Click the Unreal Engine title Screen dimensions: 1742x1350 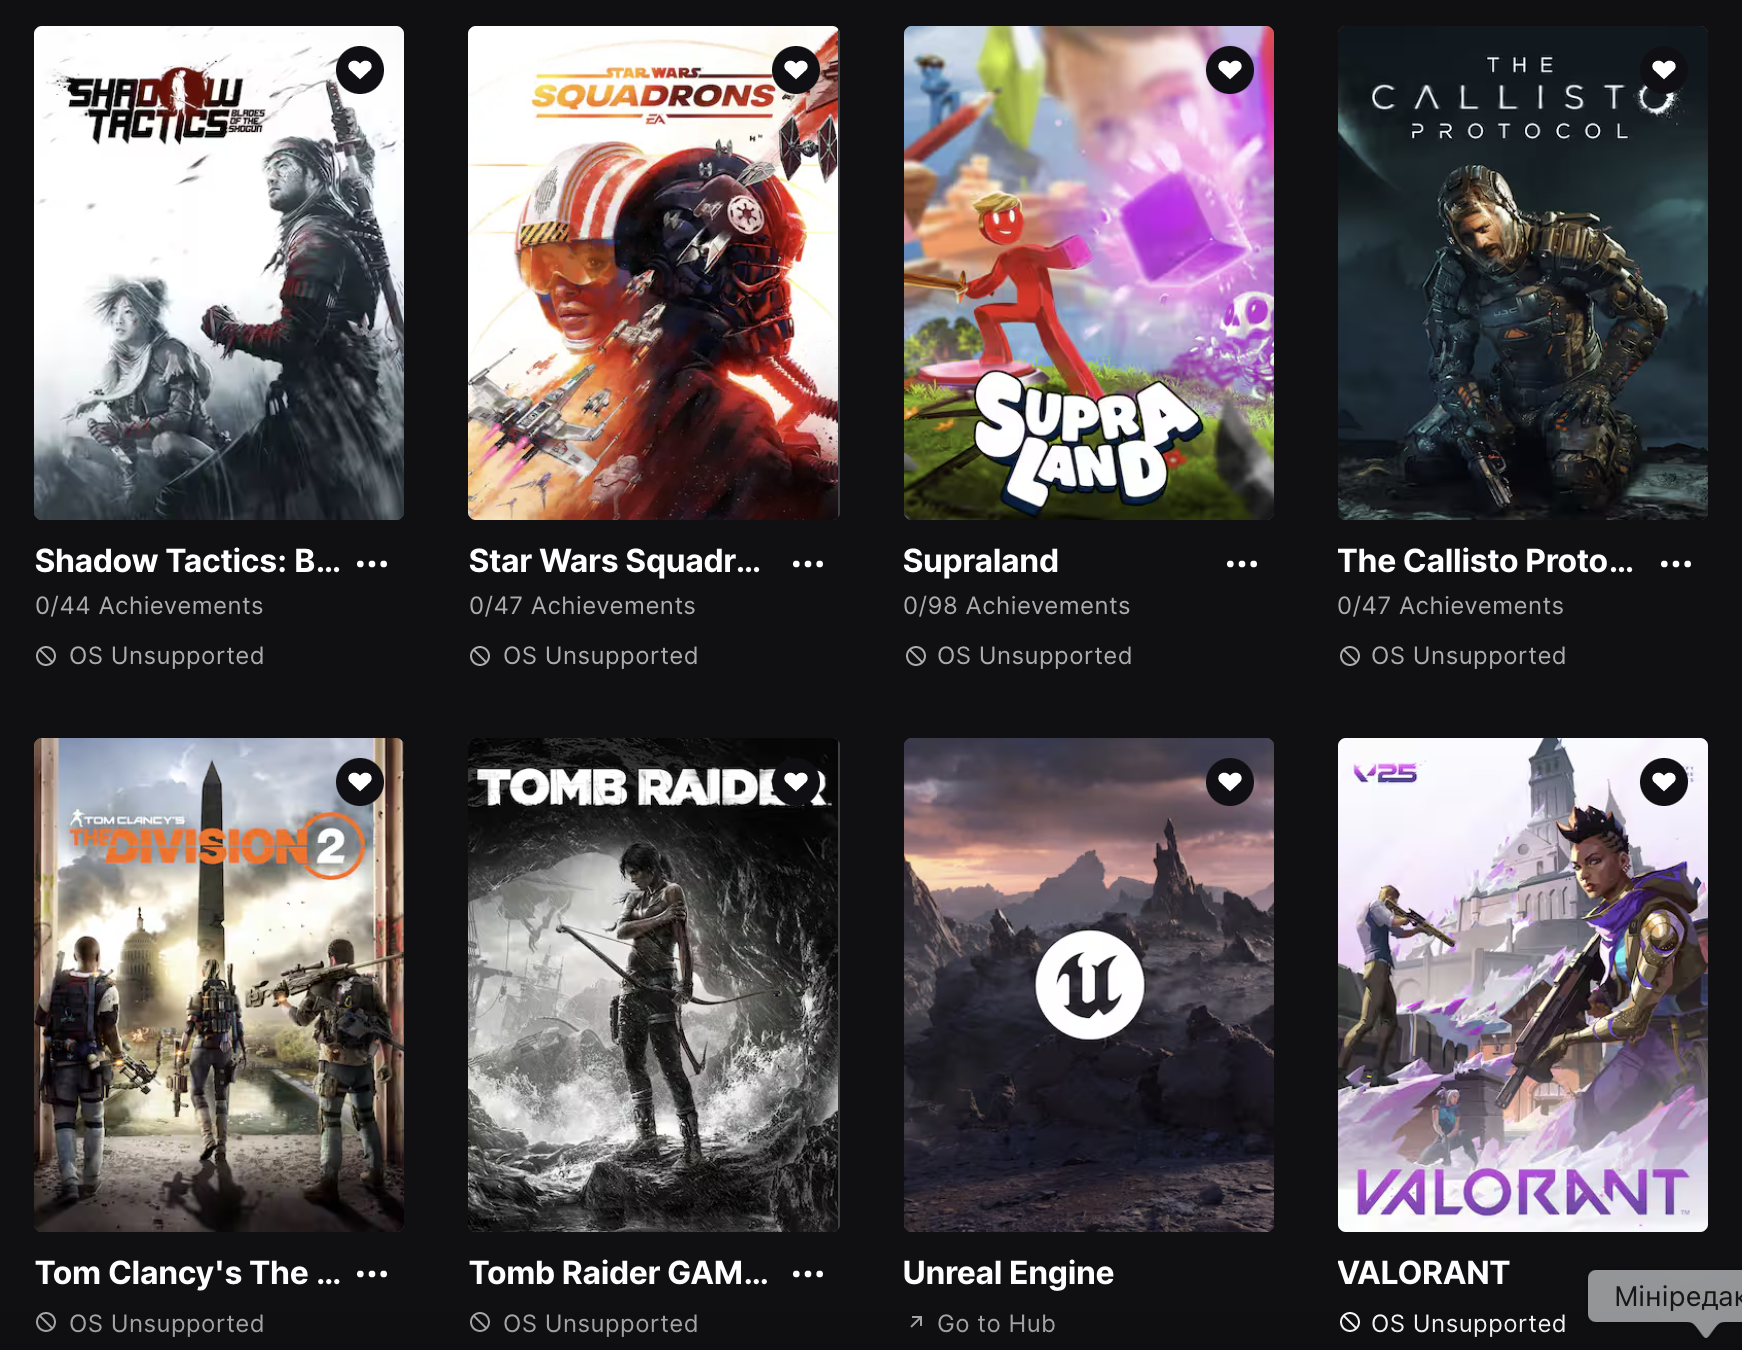(1008, 1273)
